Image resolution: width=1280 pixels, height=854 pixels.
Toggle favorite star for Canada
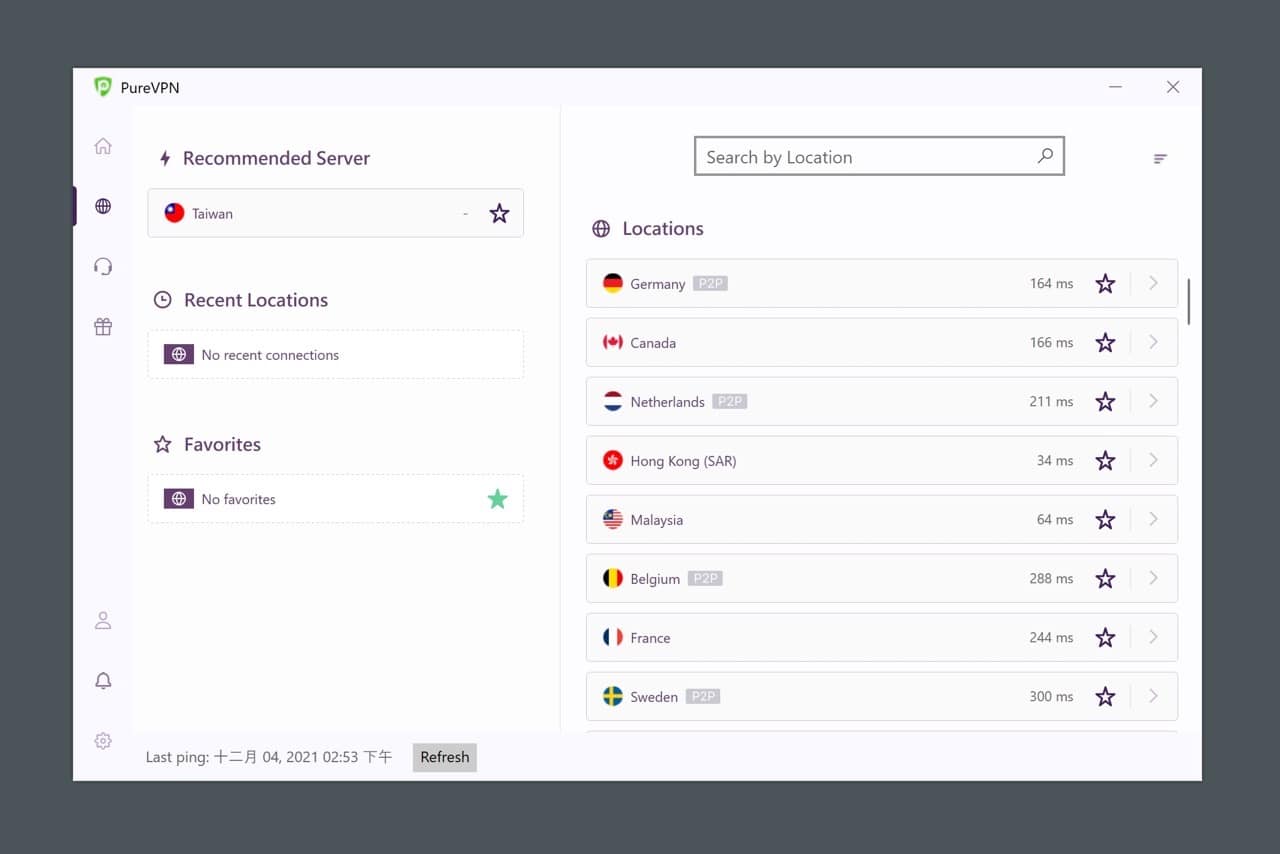pos(1105,342)
